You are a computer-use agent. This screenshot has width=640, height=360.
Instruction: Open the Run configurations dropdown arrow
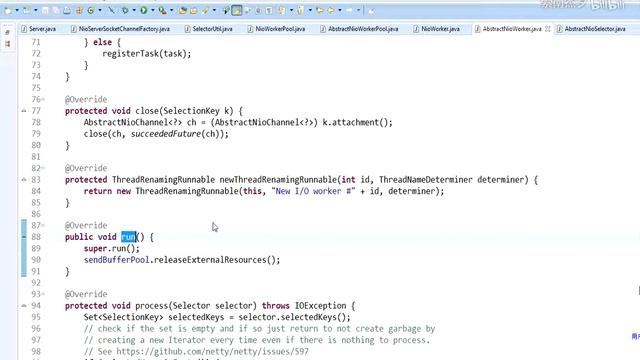pyautogui.click(x=153, y=11)
